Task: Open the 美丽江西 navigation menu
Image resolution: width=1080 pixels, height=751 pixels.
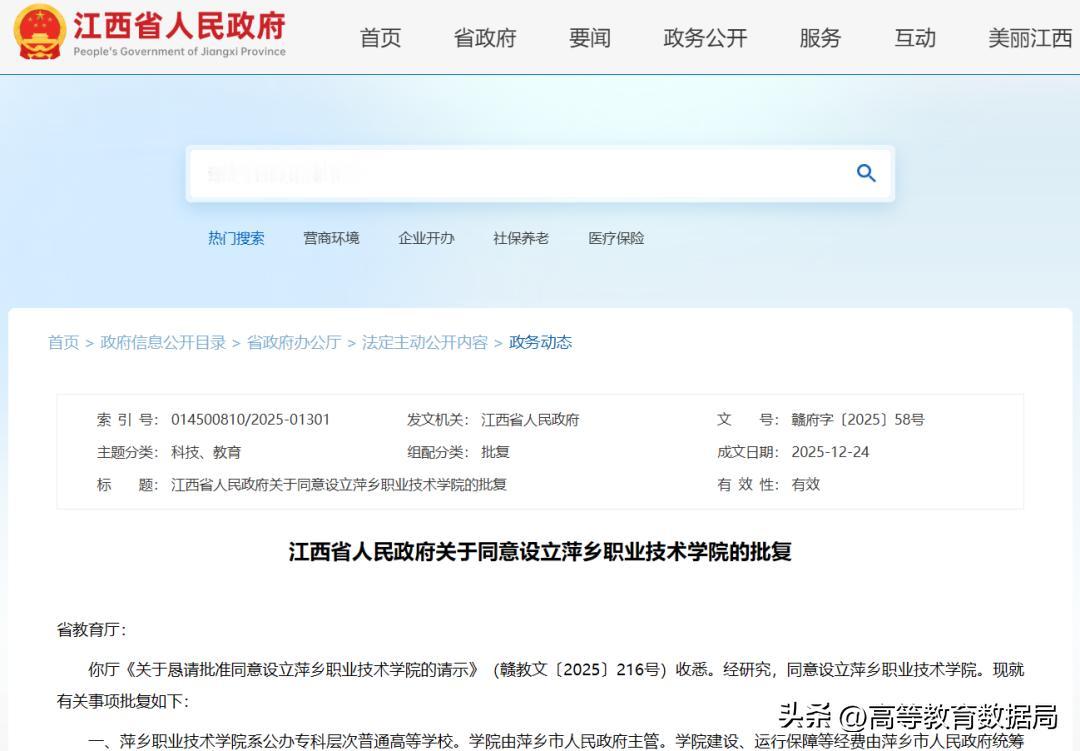Action: coord(1028,38)
